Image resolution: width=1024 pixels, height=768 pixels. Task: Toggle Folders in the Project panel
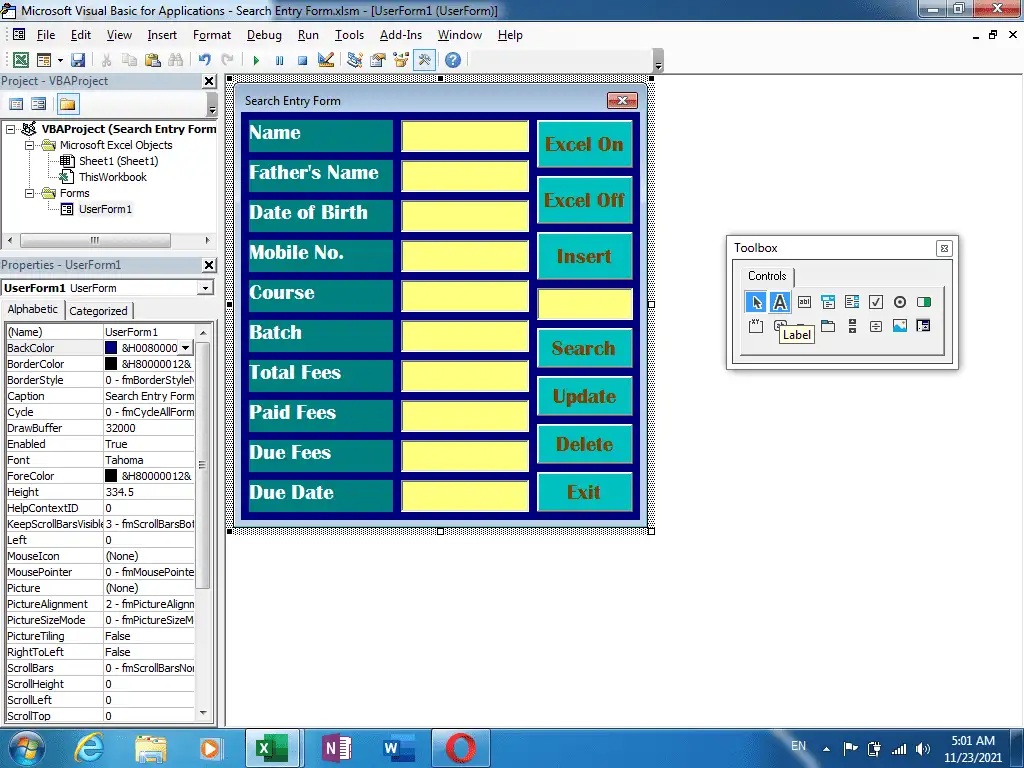[x=67, y=104]
